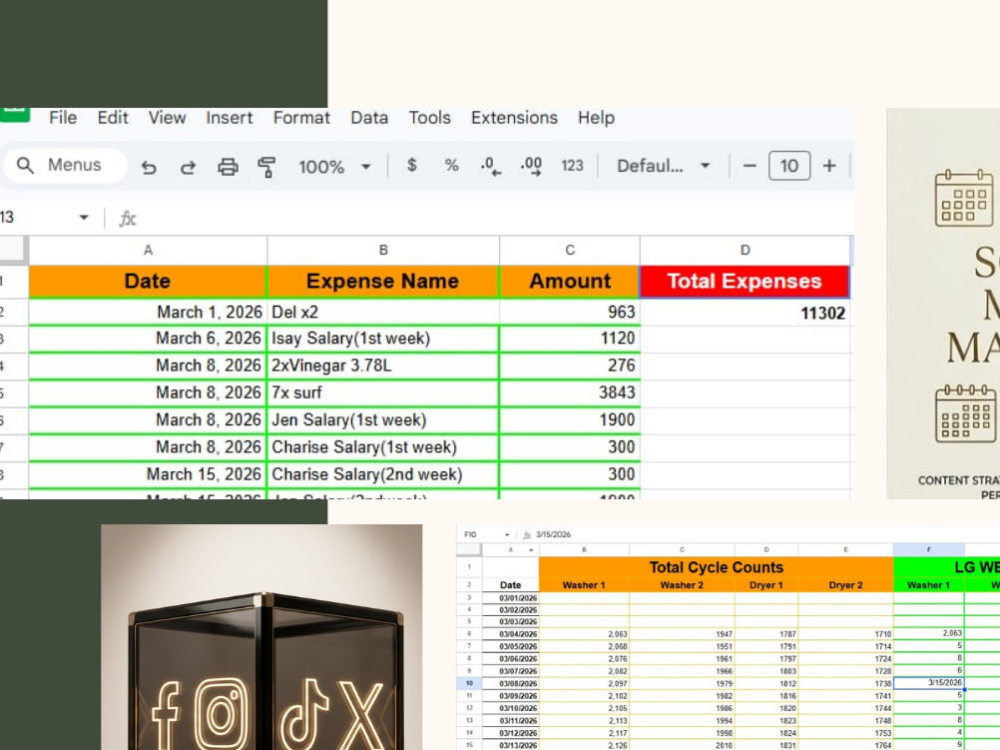Select the Paint format roller icon
1000x750 pixels.
pyautogui.click(x=267, y=166)
